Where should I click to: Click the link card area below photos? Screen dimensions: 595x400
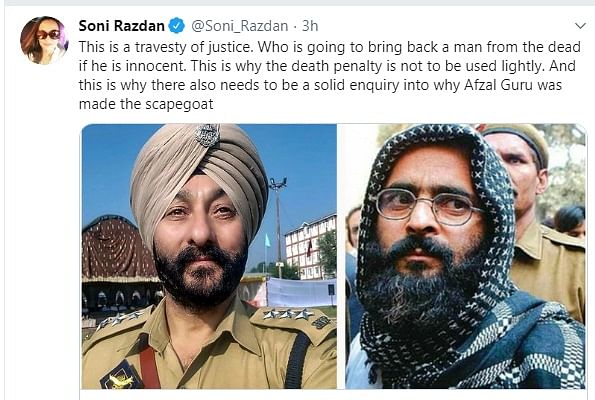pyautogui.click(x=334, y=395)
